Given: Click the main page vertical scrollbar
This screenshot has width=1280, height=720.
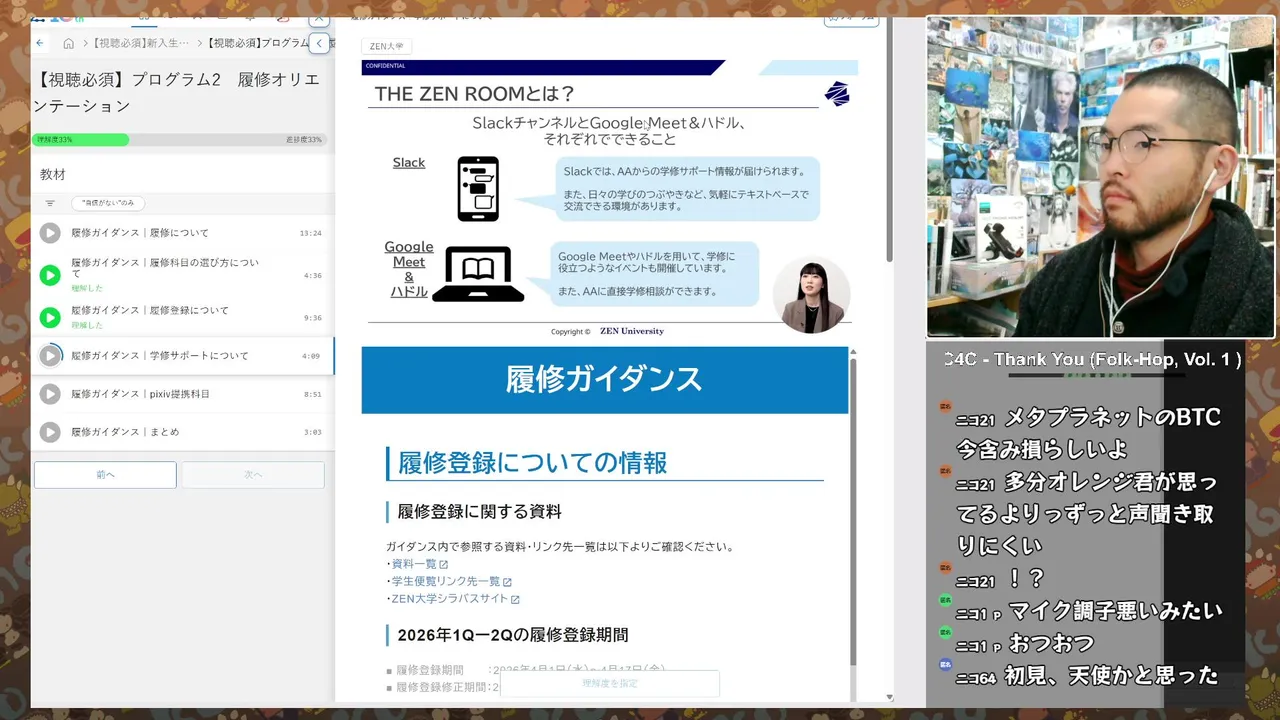Looking at the screenshot, I should (x=889, y=140).
